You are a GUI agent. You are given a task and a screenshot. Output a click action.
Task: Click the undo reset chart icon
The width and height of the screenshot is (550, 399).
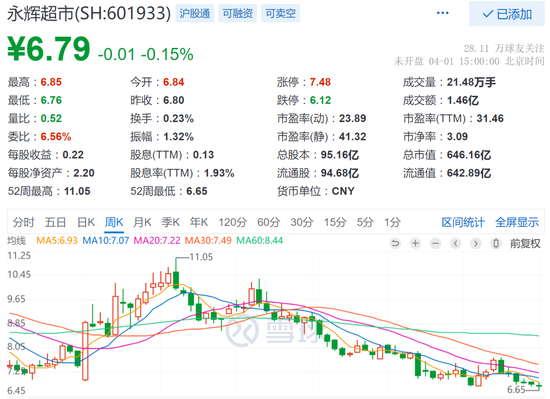click(395, 243)
